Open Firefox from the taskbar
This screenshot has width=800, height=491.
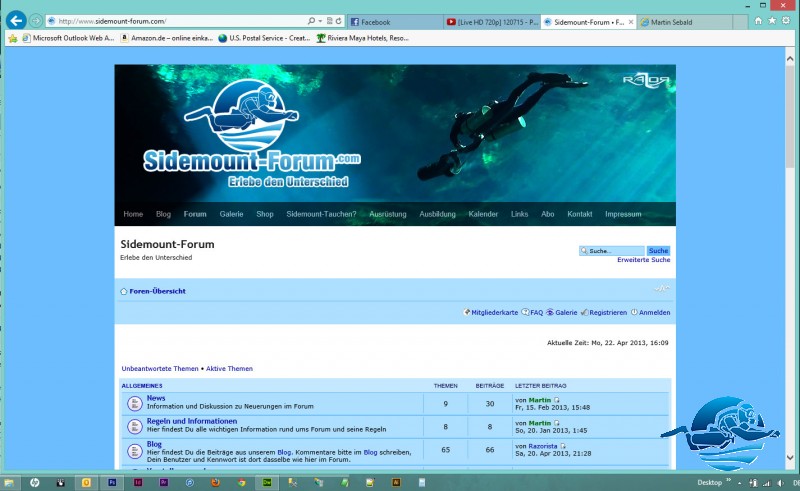point(215,482)
